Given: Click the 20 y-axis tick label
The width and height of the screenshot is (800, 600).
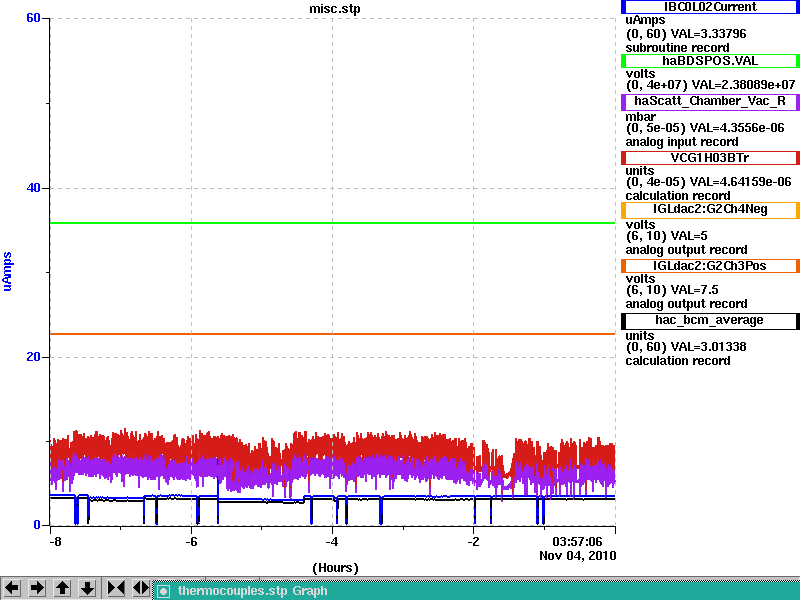Looking at the screenshot, I should [33, 357].
